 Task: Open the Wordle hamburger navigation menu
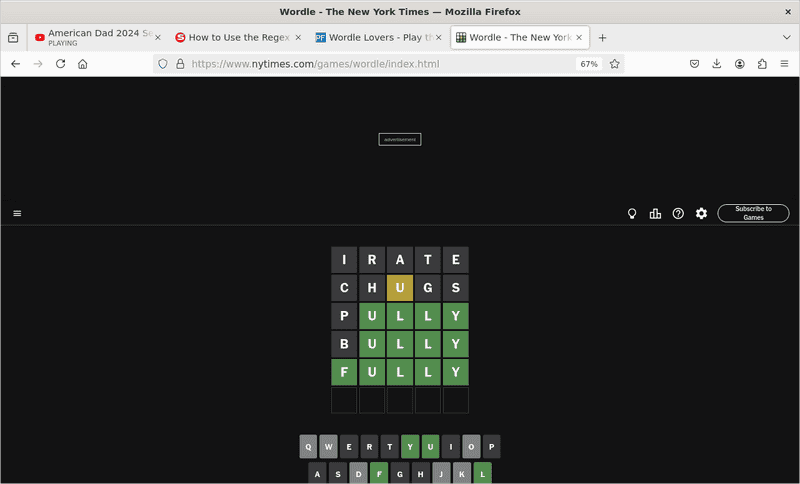[x=17, y=213]
